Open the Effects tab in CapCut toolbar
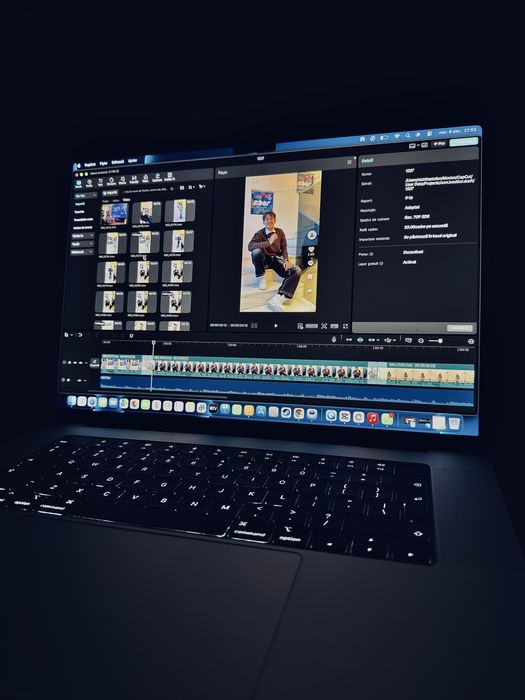The height and width of the screenshot is (700, 525). (122, 179)
